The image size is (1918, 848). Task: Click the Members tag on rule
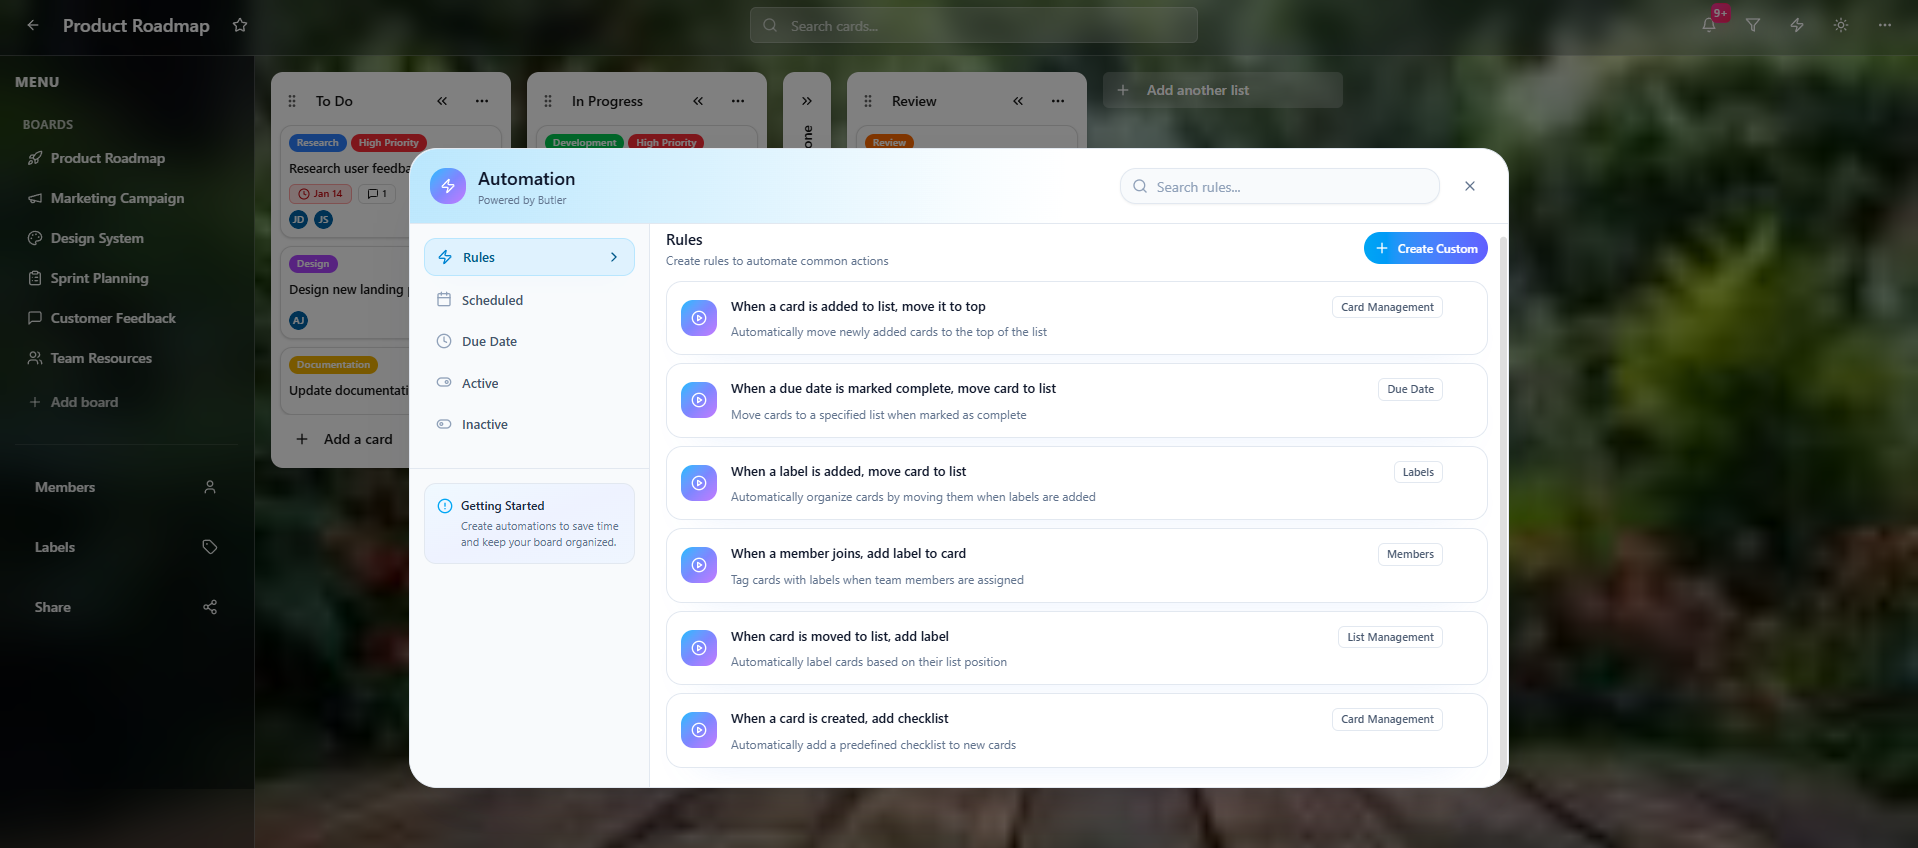click(x=1410, y=554)
